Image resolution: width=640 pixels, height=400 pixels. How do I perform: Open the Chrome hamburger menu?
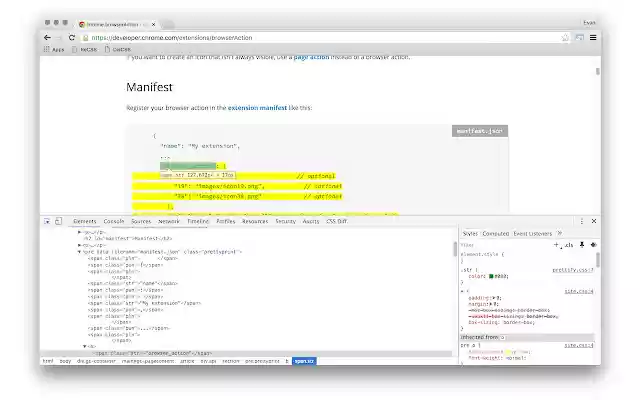pyautogui.click(x=593, y=38)
